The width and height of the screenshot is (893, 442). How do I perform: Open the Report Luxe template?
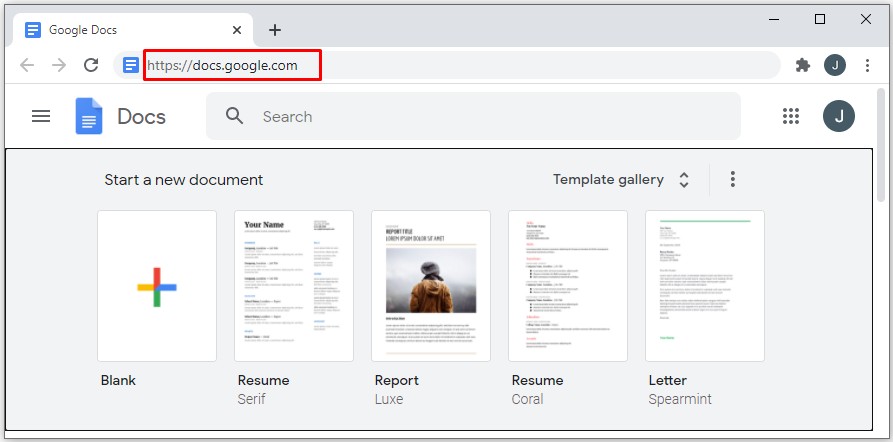[x=431, y=286]
